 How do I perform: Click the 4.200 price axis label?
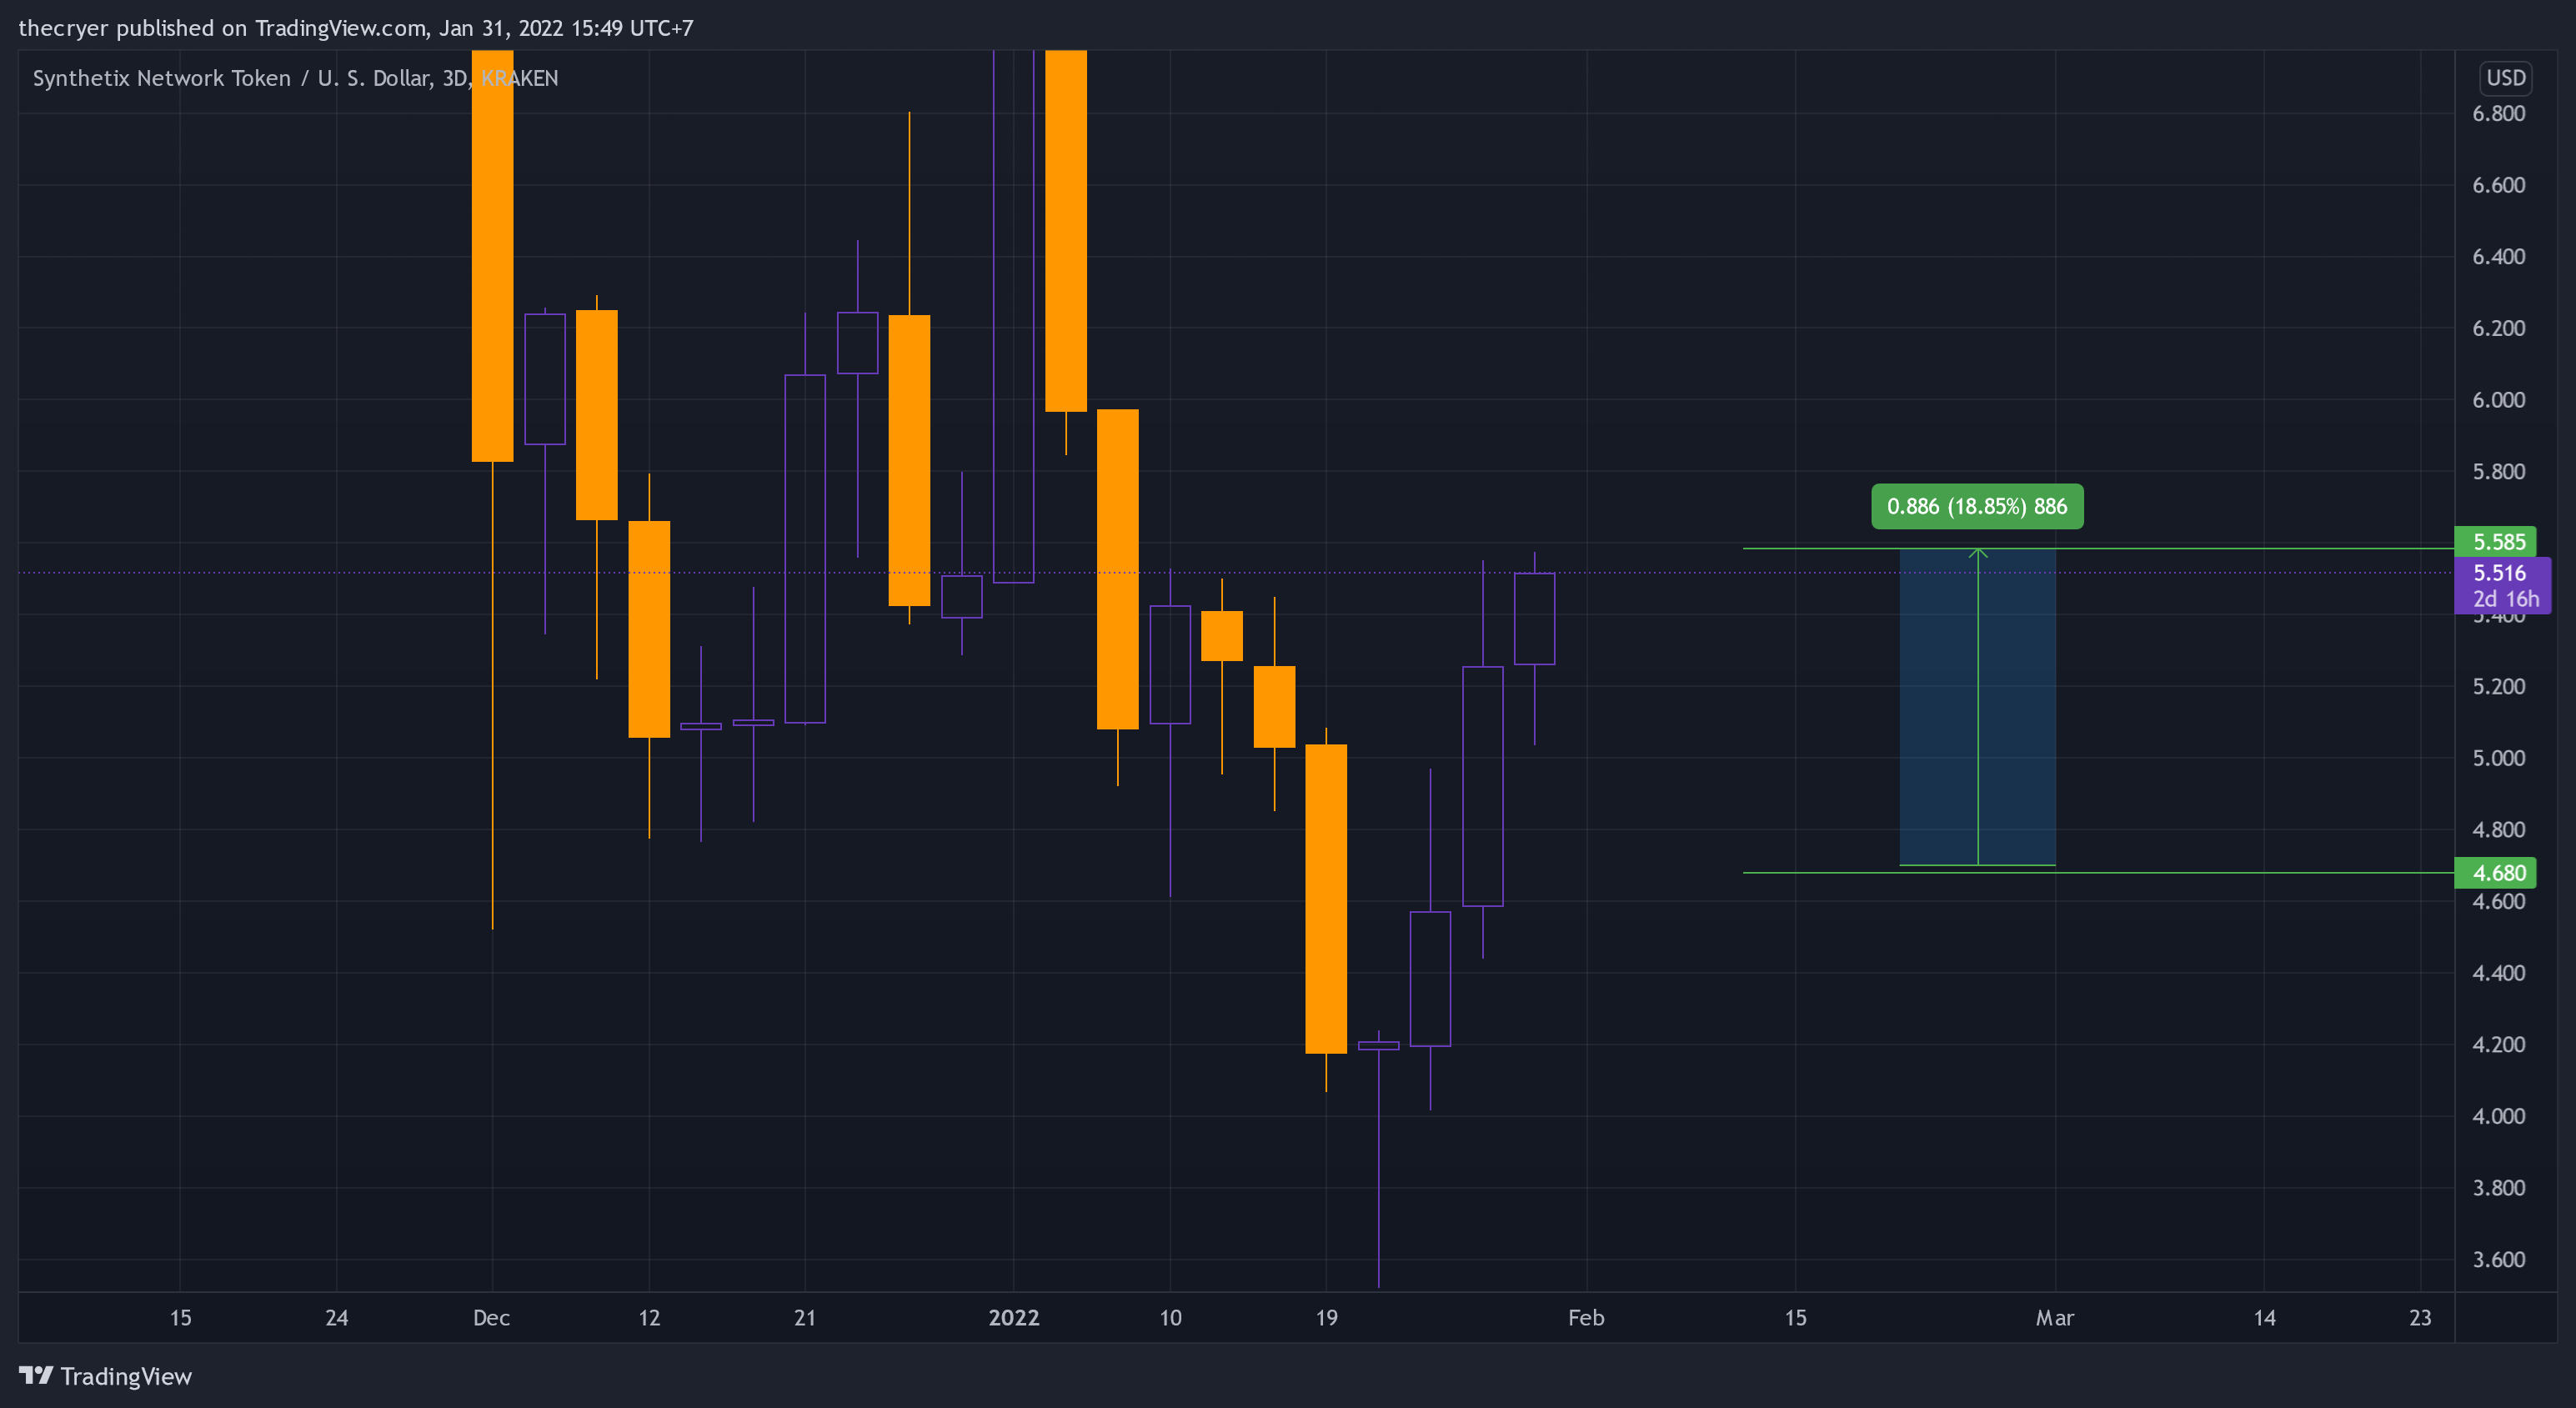2498,1045
